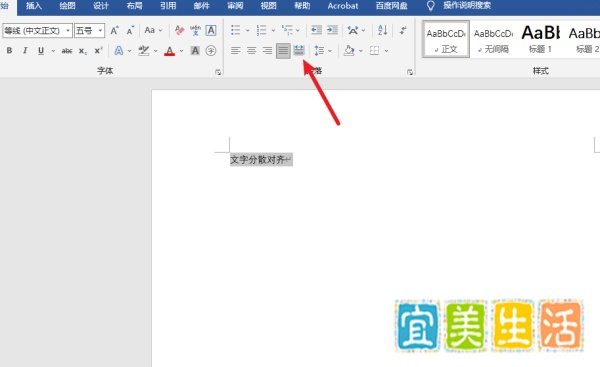
Task: Open the font dialog launcher in 字体 group
Action: tap(218, 72)
